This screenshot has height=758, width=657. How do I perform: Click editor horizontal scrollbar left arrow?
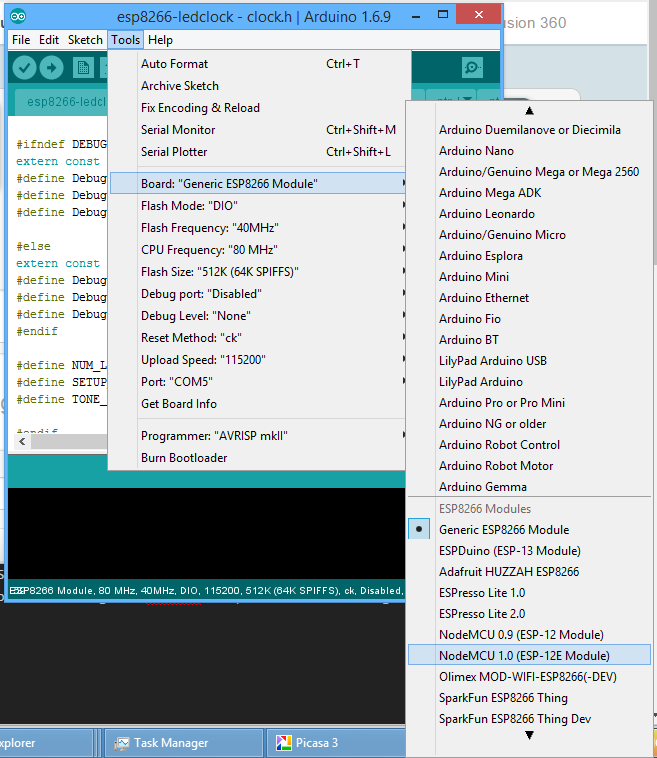tap(22, 441)
